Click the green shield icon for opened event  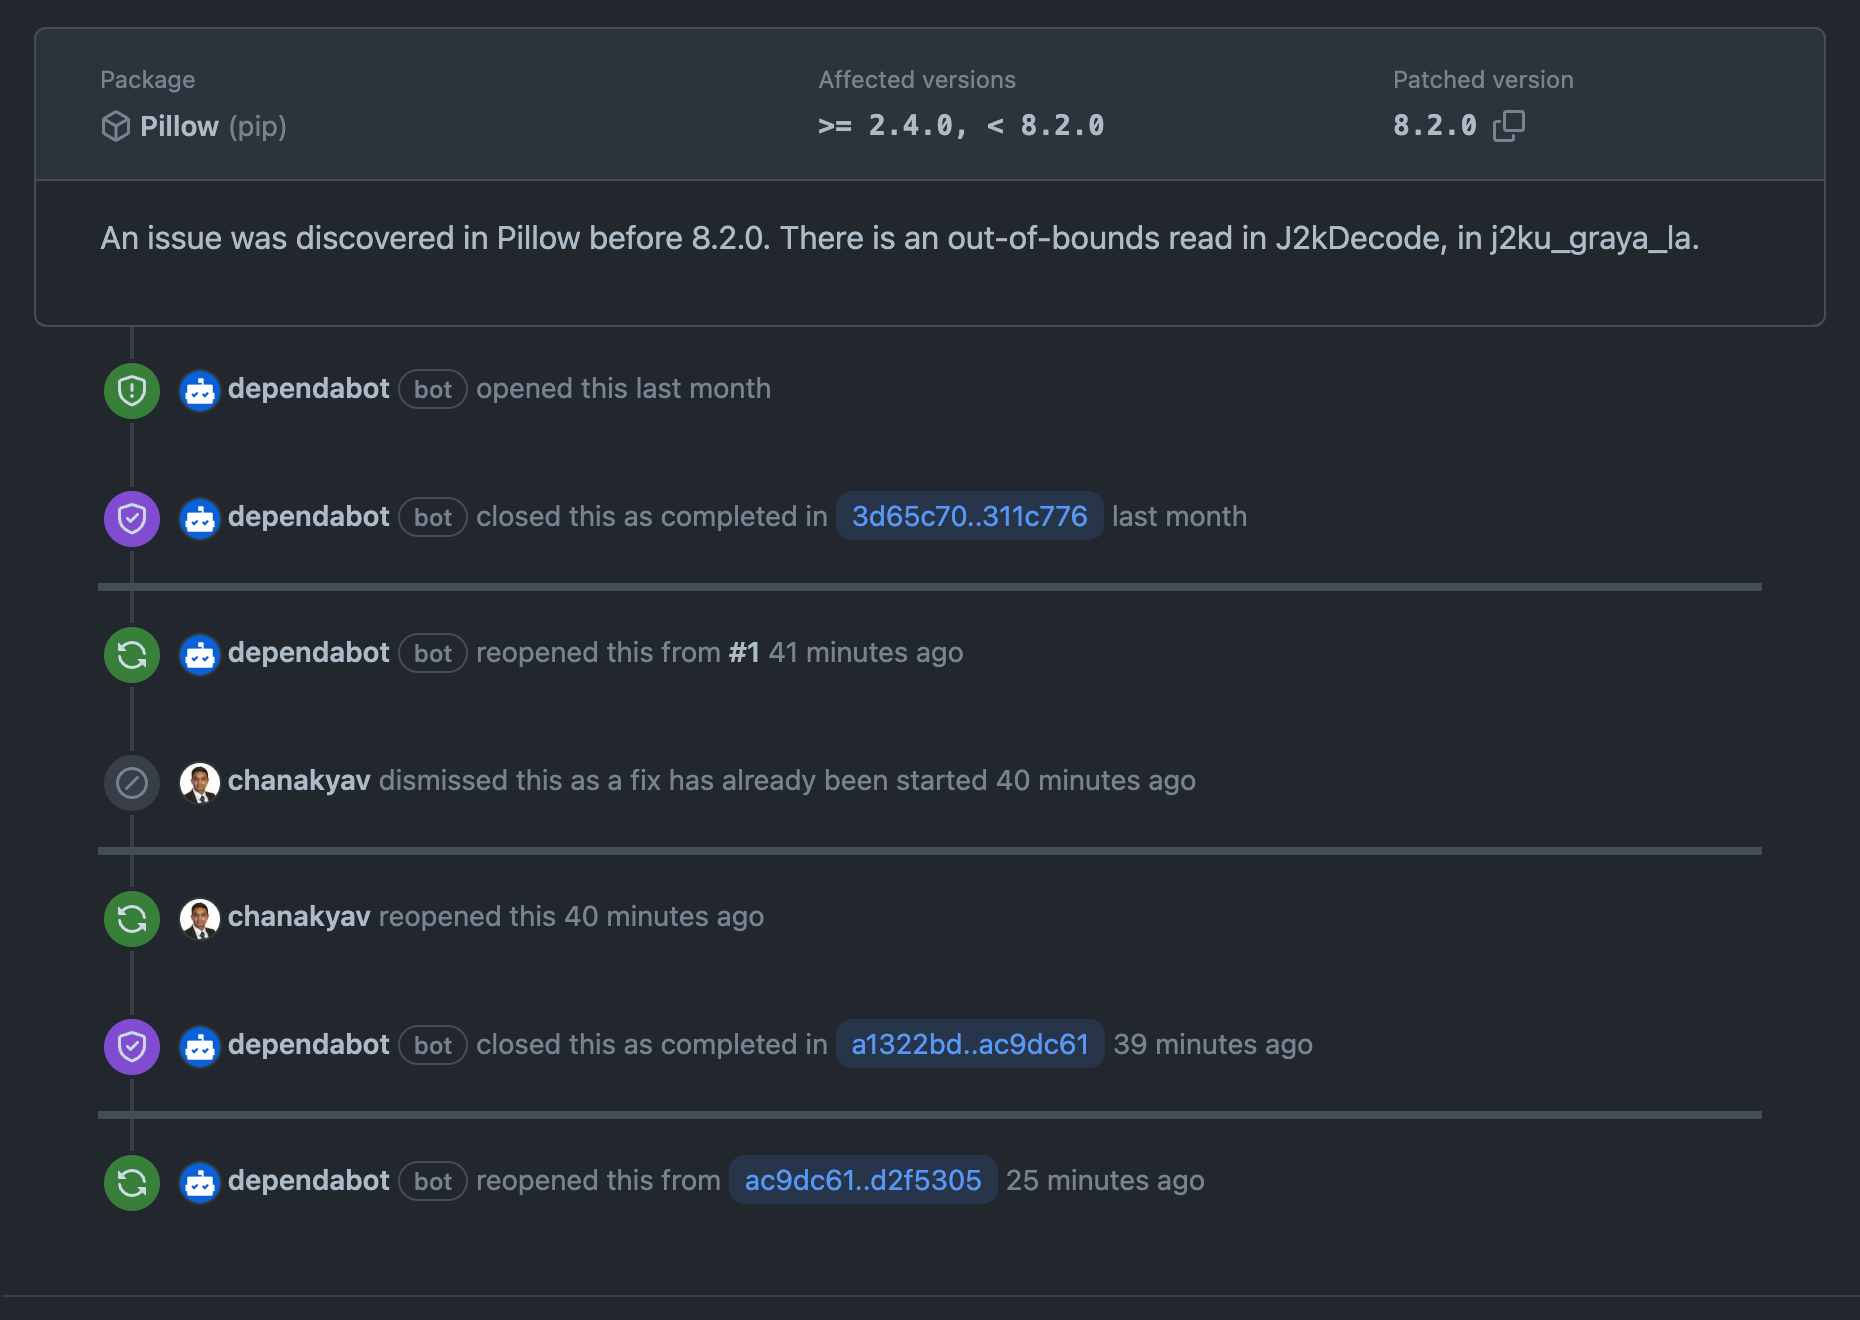(132, 390)
